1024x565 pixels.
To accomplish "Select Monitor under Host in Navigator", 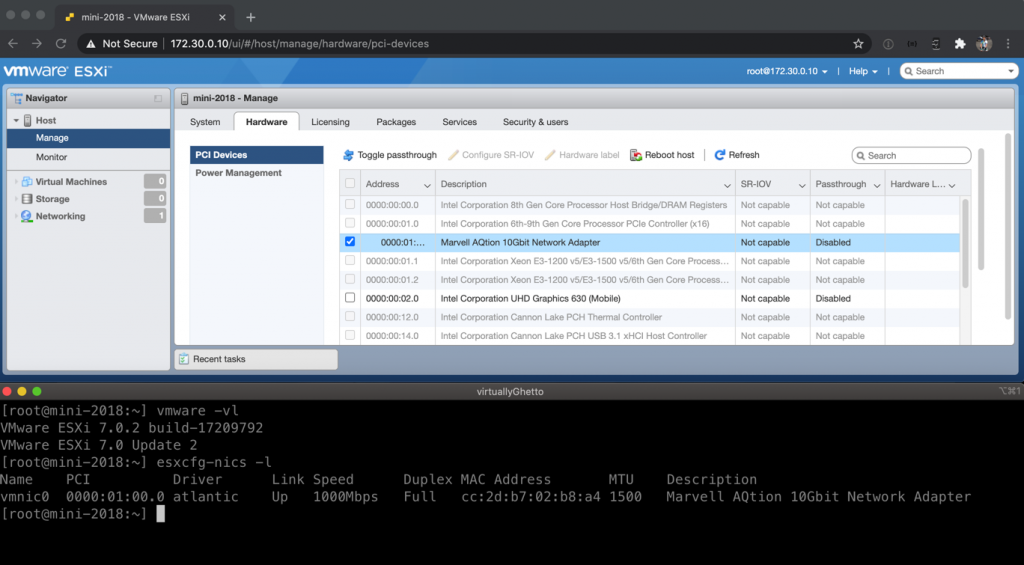I will (52, 157).
